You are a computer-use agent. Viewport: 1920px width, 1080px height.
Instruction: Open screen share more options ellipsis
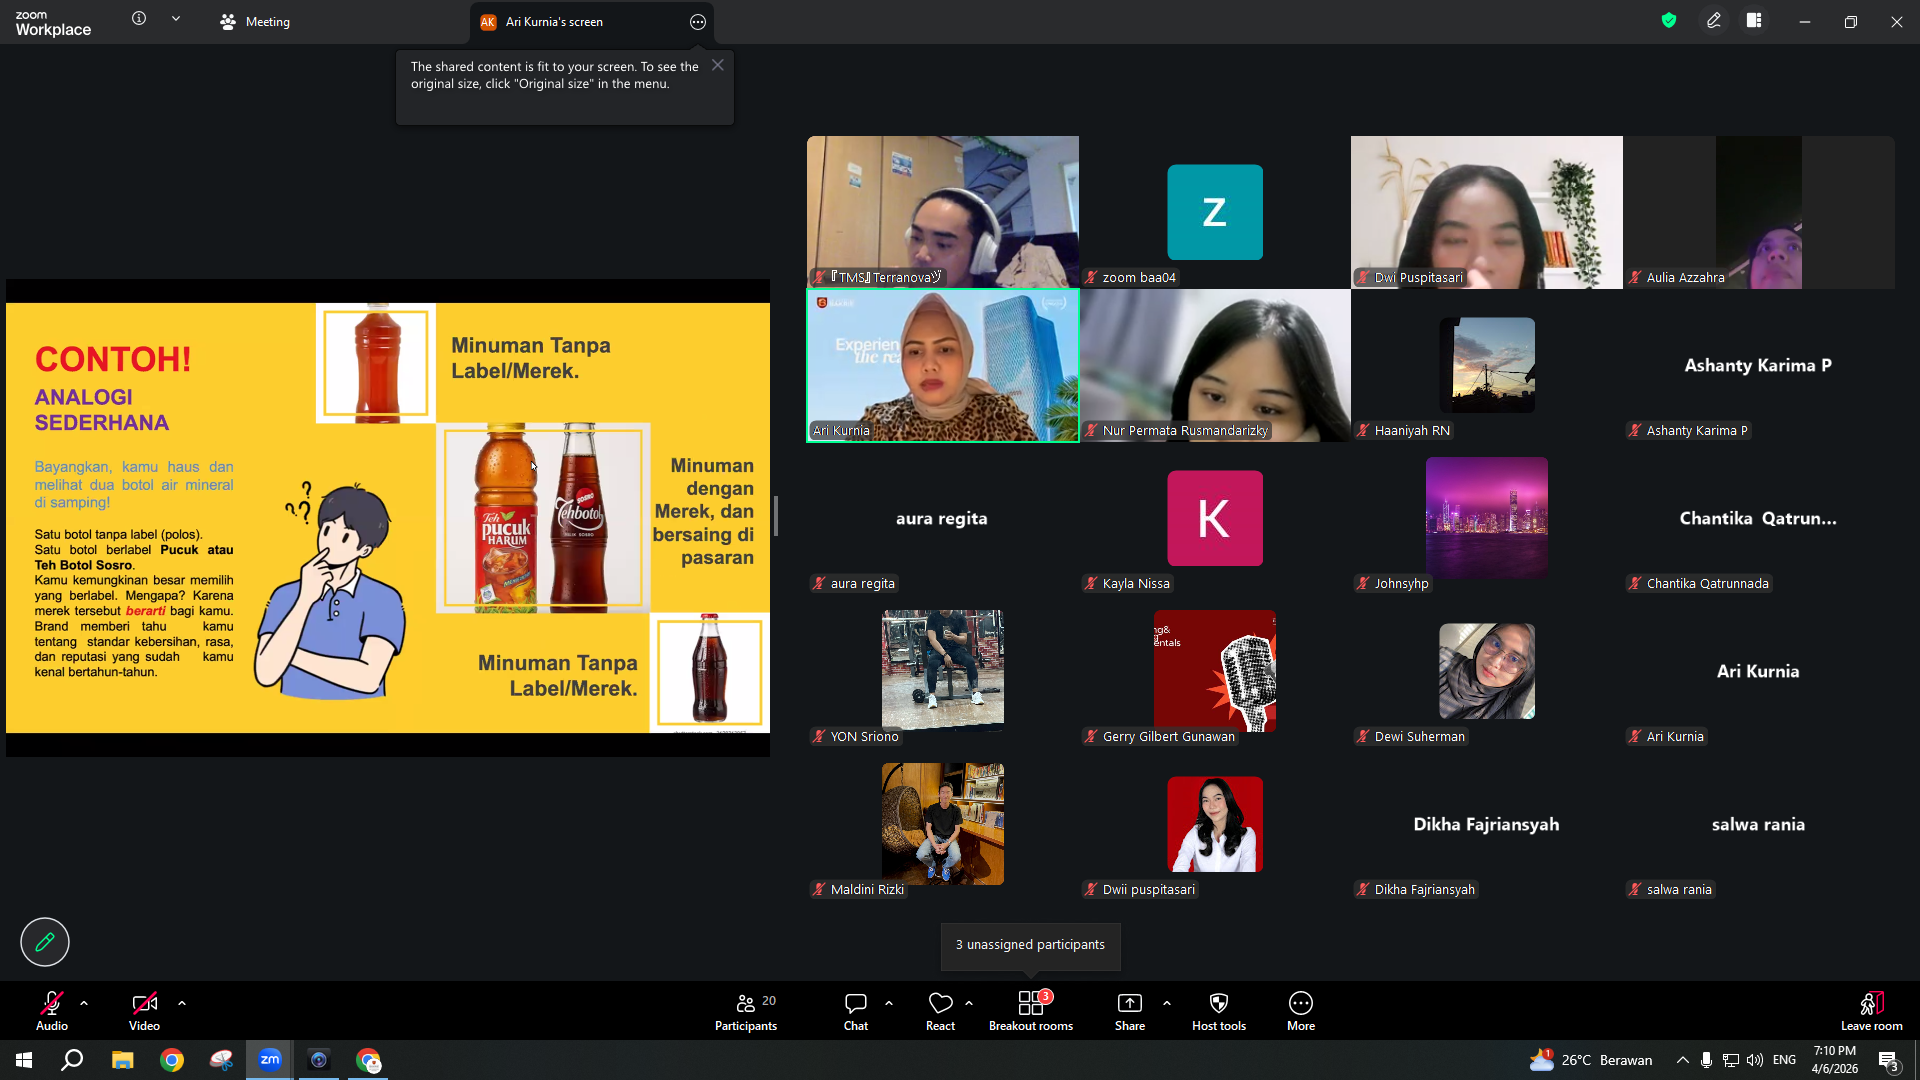698,22
